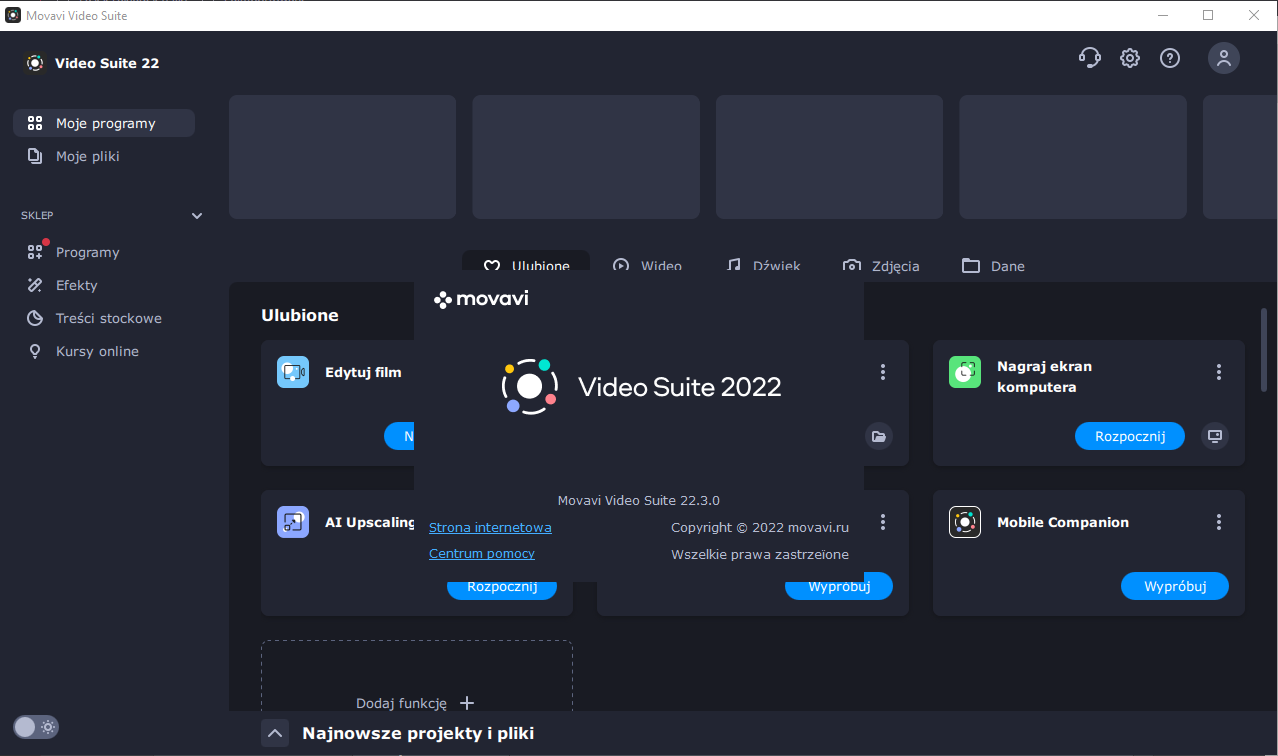The width and height of the screenshot is (1278, 756).
Task: Click the third banner placeholder tile
Action: click(x=829, y=157)
